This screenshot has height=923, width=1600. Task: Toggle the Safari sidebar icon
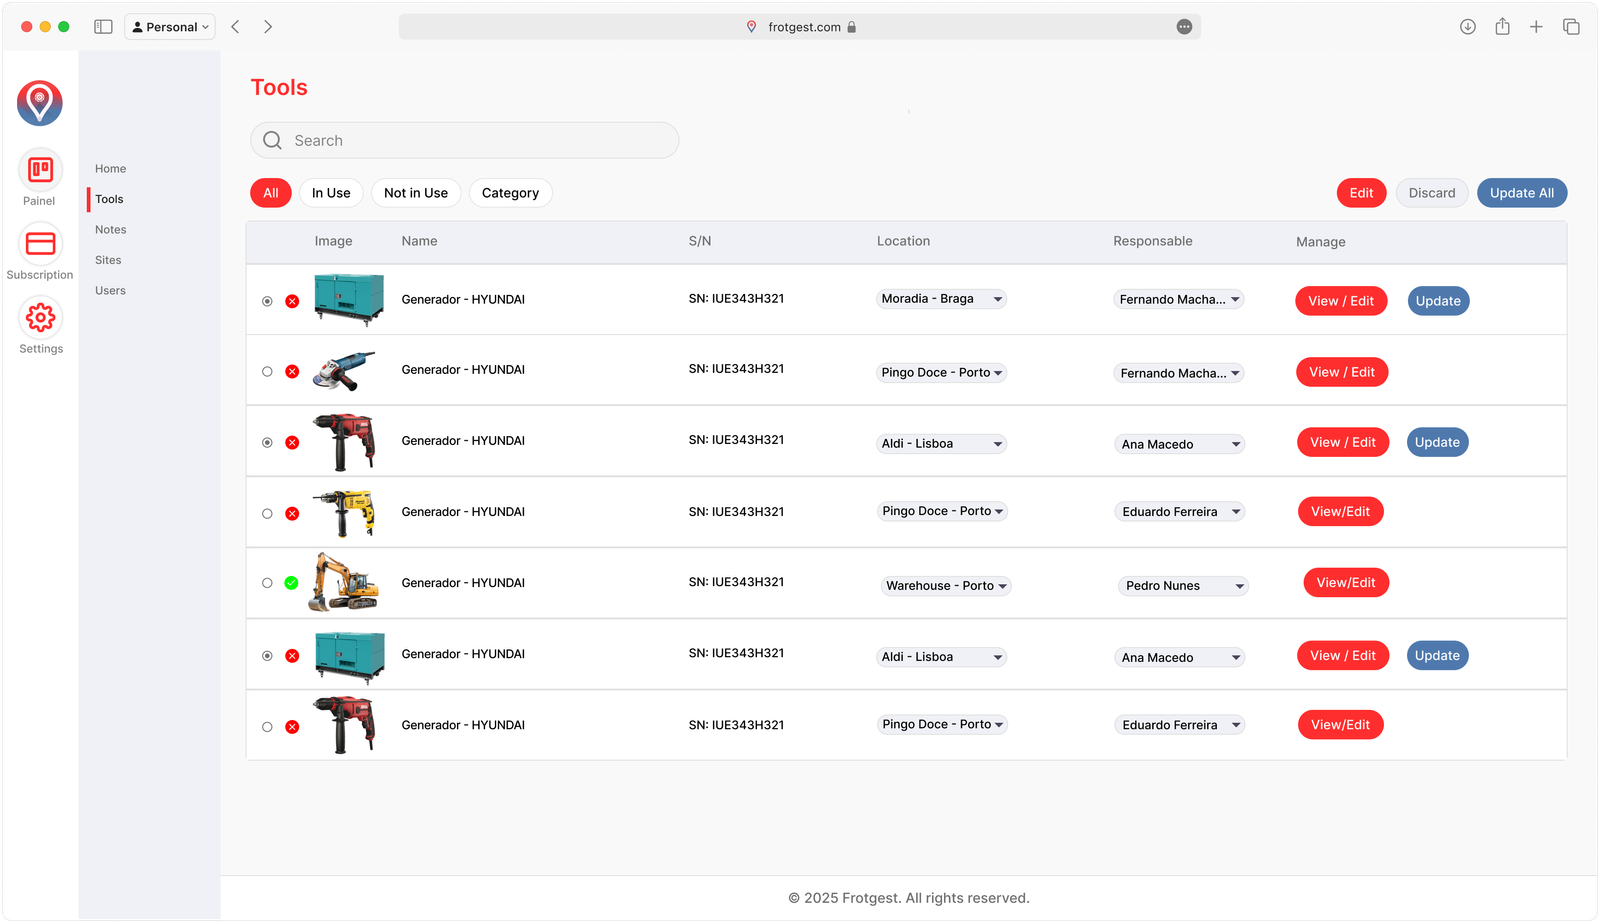103,27
